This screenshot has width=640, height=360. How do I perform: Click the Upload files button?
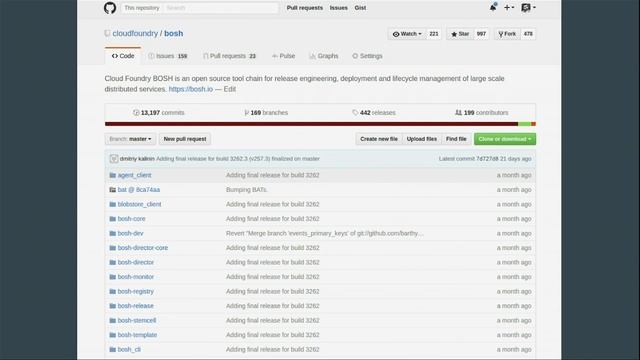pyautogui.click(x=422, y=139)
